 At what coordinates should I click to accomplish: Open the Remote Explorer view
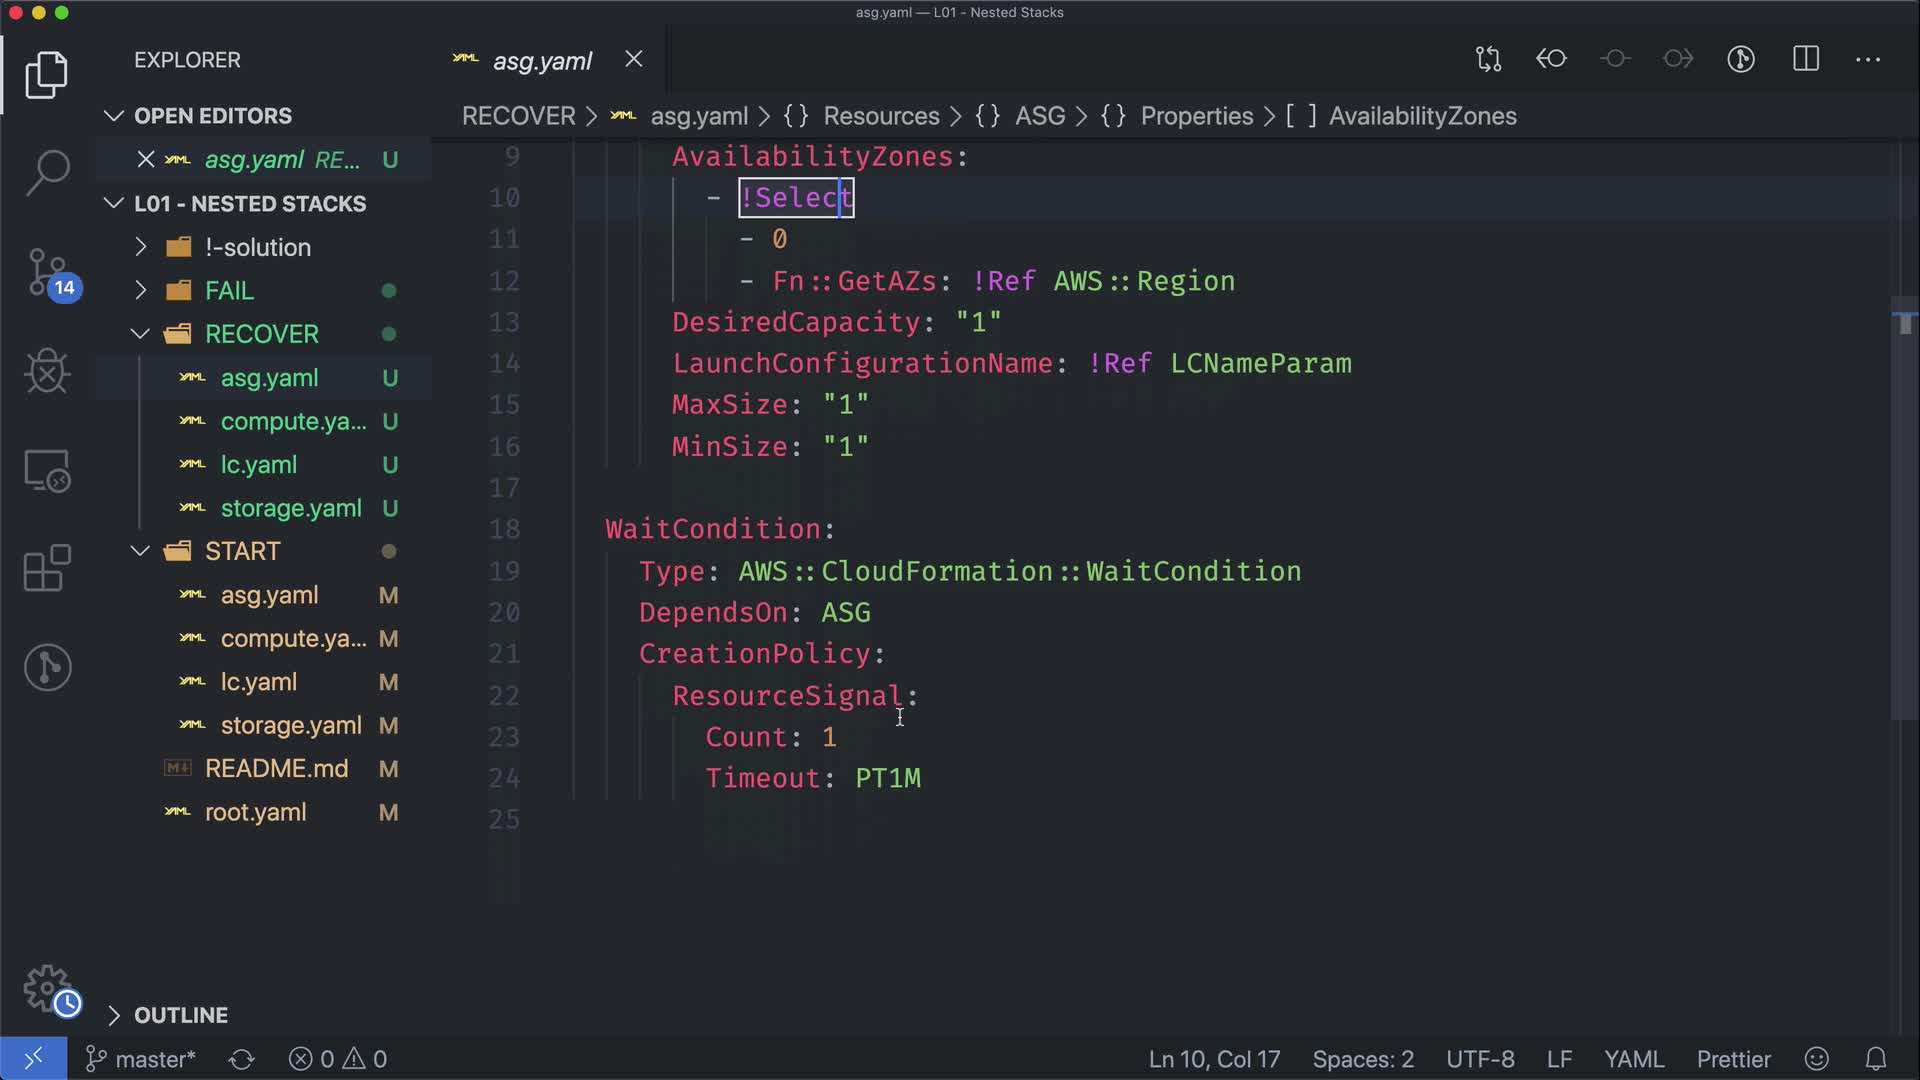(x=47, y=470)
